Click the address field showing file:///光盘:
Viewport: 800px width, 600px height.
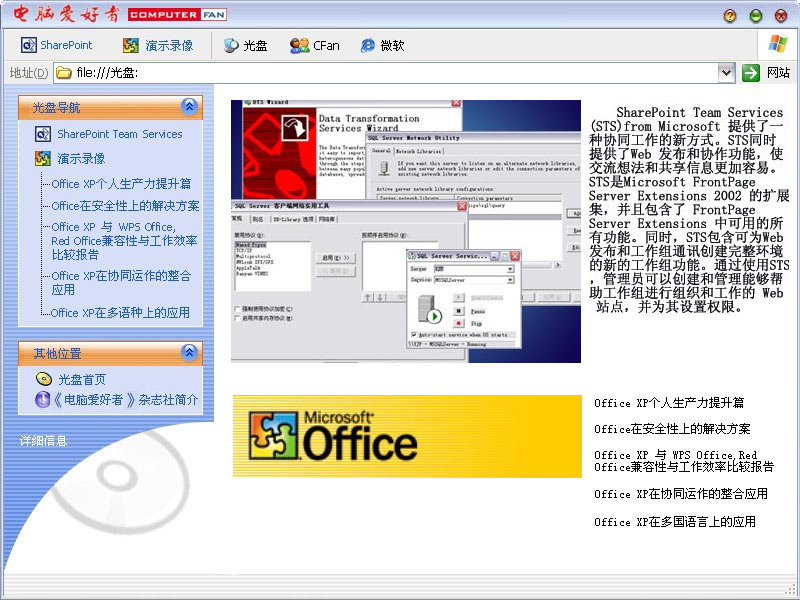(386, 73)
